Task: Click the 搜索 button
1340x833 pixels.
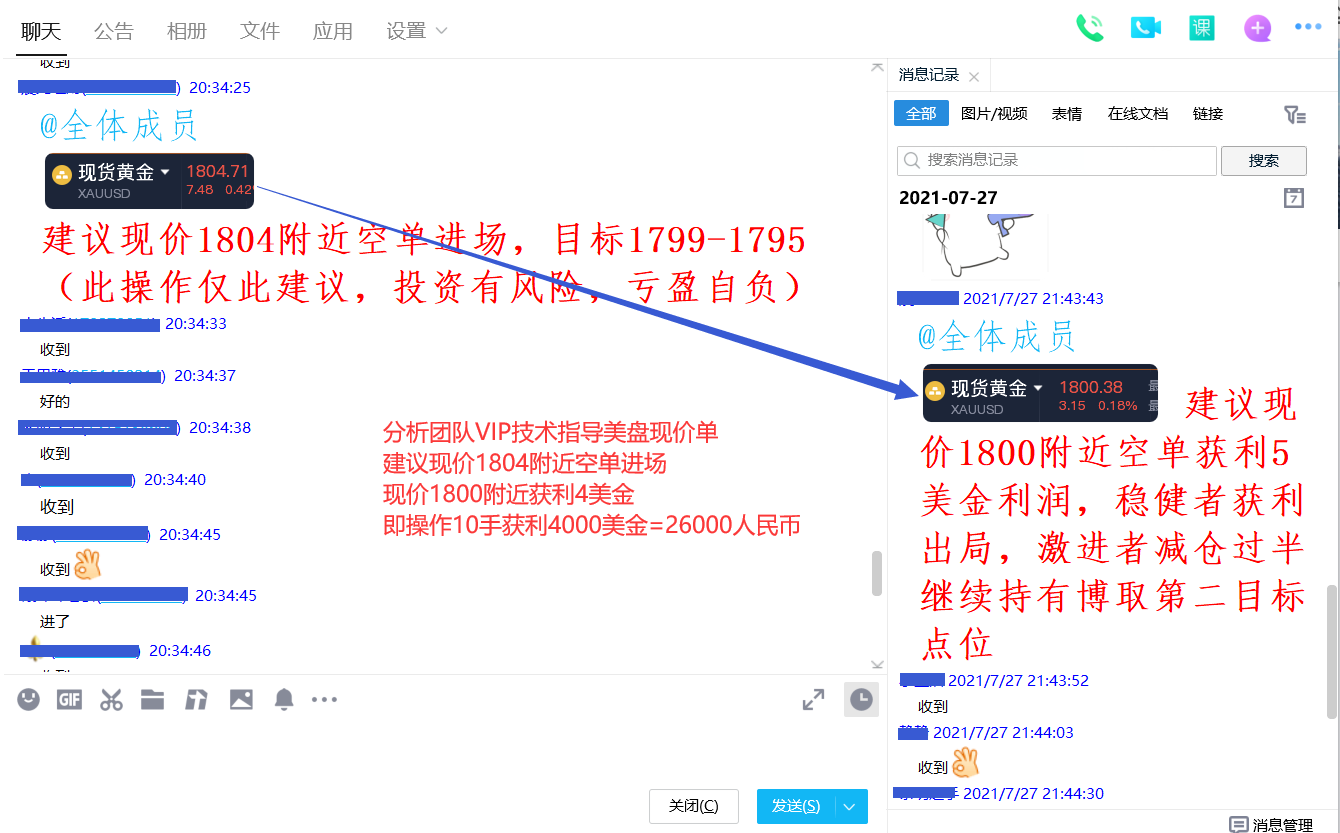Action: pos(1264,160)
